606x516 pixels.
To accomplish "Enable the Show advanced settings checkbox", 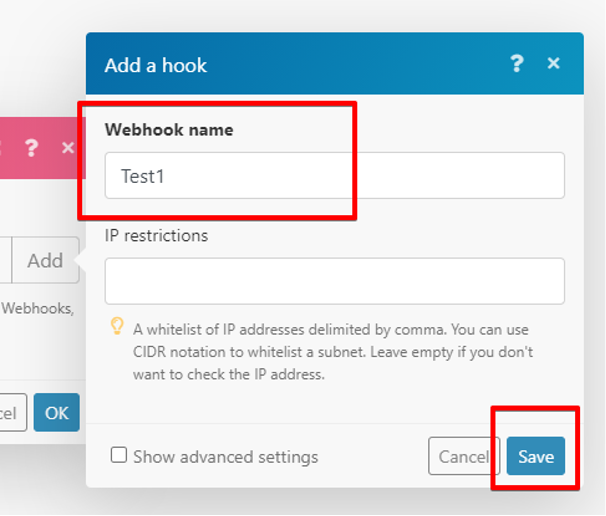I will click(x=119, y=455).
